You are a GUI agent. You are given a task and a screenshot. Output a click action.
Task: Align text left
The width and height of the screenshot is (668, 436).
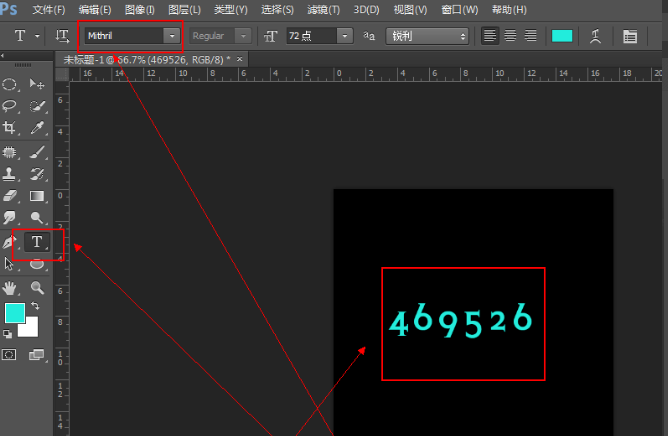(490, 35)
